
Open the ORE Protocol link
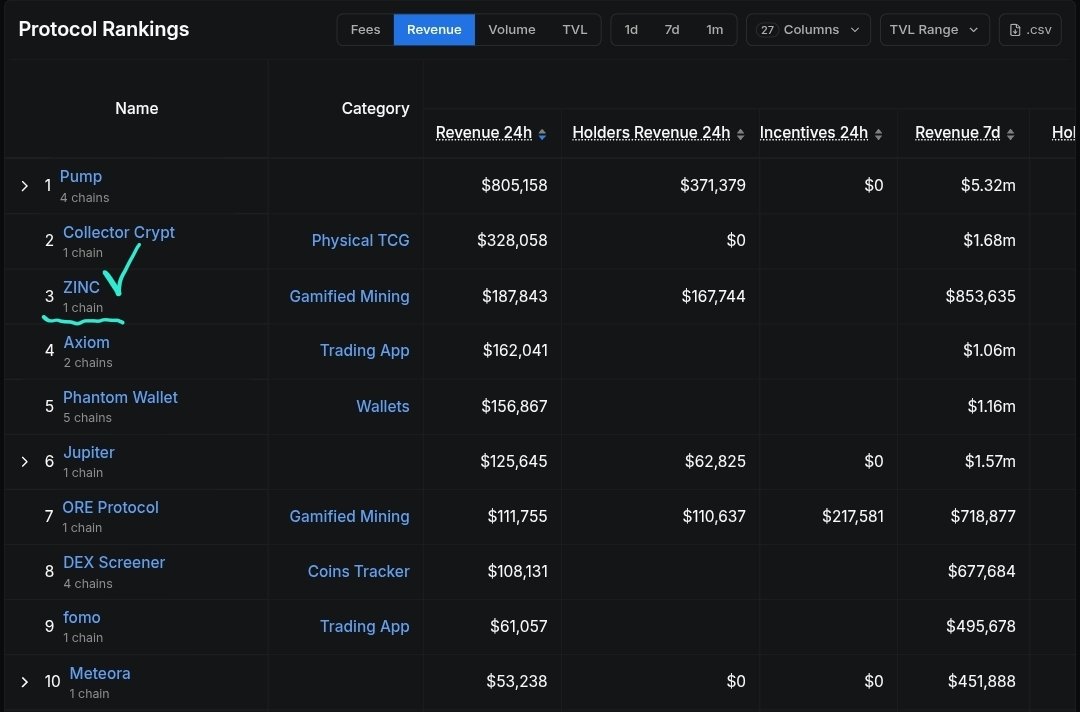(x=110, y=507)
